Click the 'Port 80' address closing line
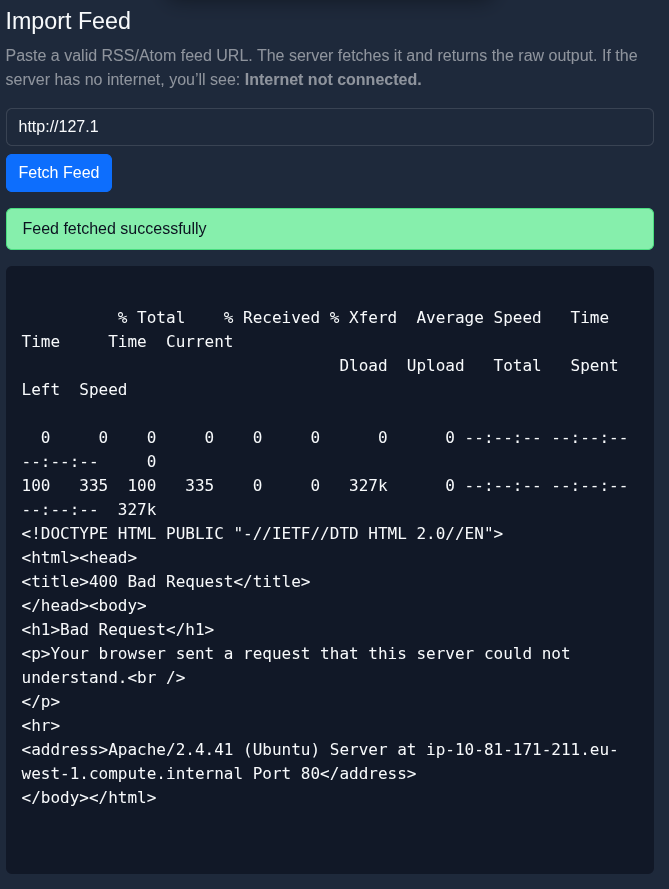 [x=219, y=774]
